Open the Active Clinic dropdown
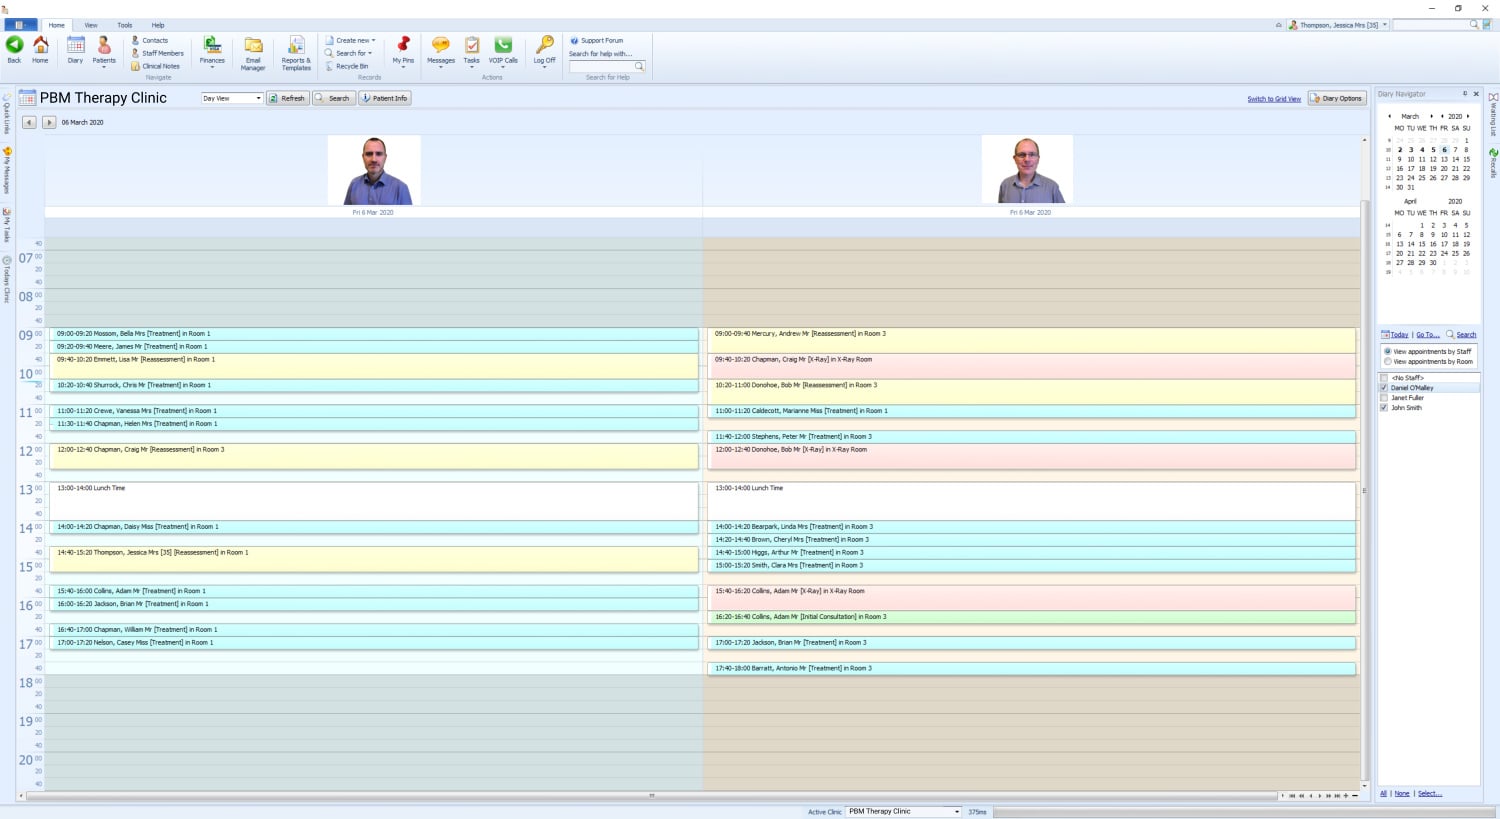The image size is (1500, 819). [x=956, y=812]
